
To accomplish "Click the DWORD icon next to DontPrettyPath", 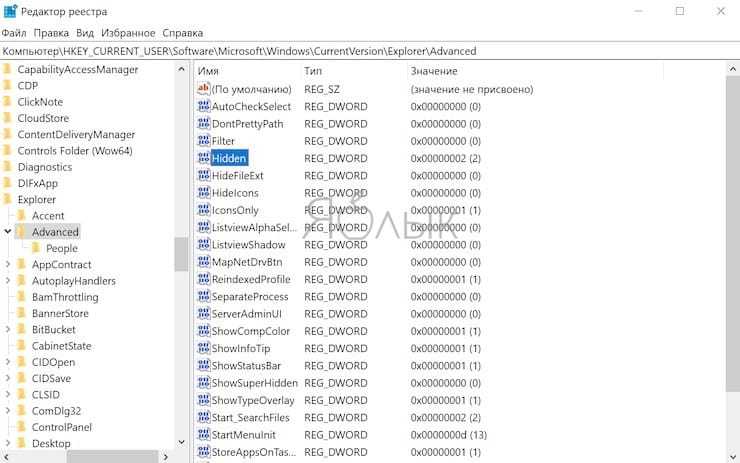I will tap(203, 124).
